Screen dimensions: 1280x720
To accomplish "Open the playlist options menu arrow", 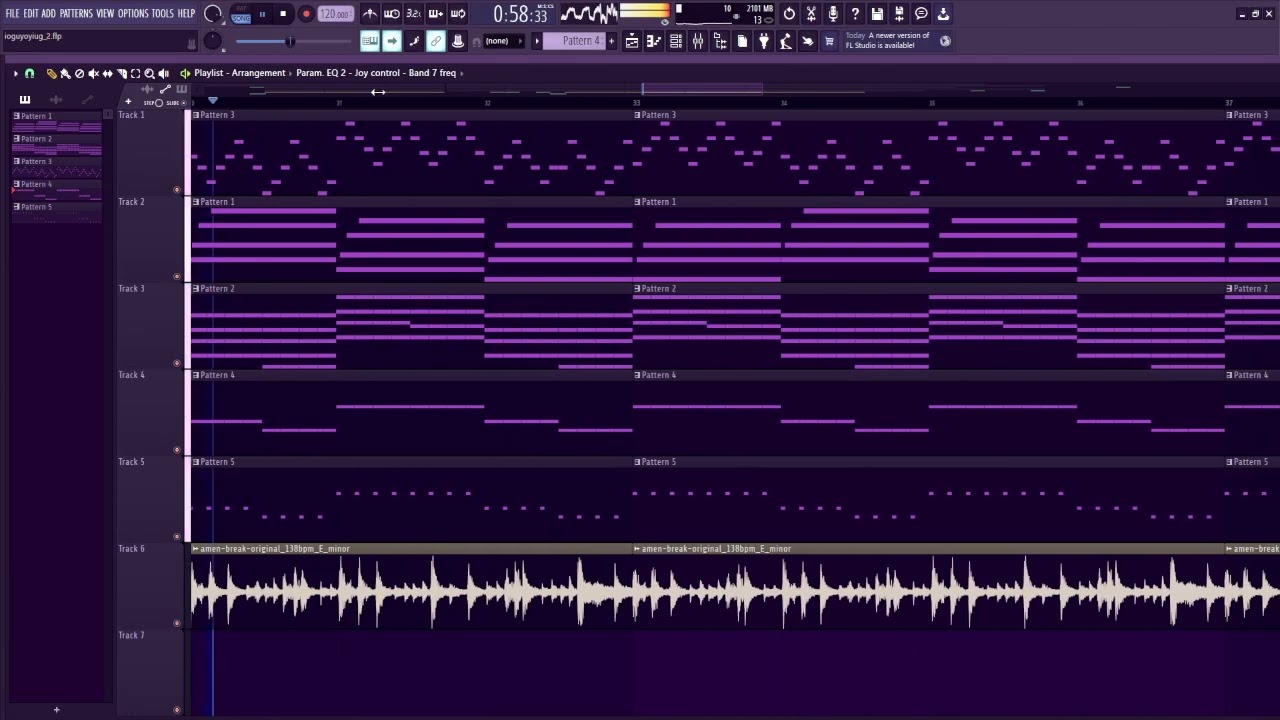I will [x=15, y=73].
